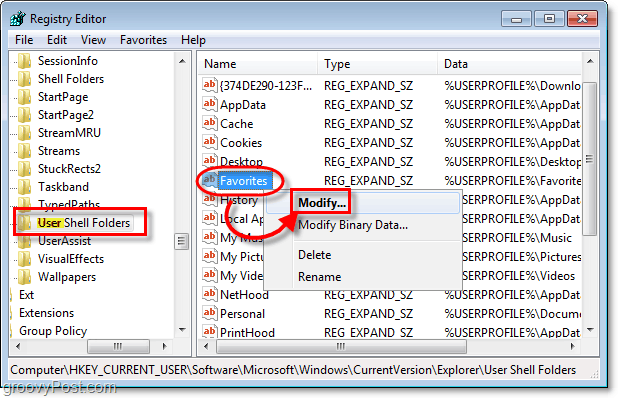Click the VisualEffects folder icon
618x398 pixels.
pos(24,259)
